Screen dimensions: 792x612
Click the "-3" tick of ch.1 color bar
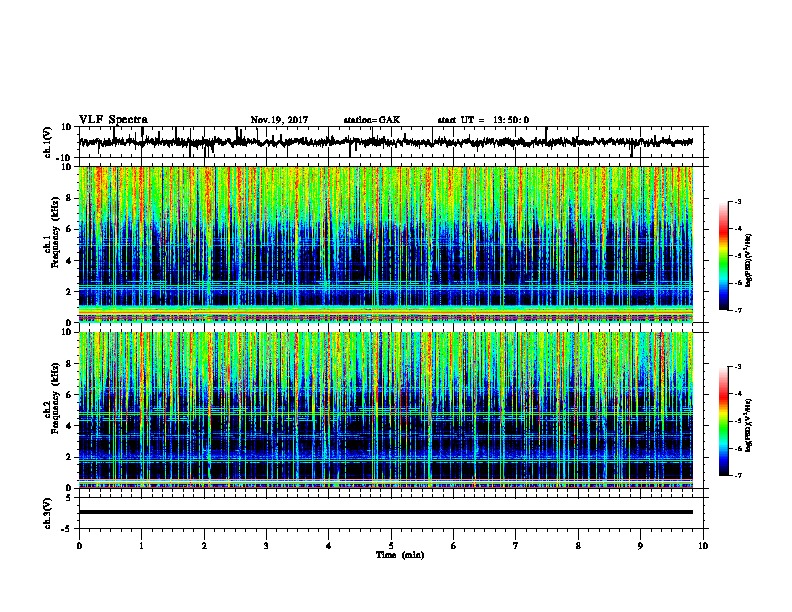pos(738,202)
